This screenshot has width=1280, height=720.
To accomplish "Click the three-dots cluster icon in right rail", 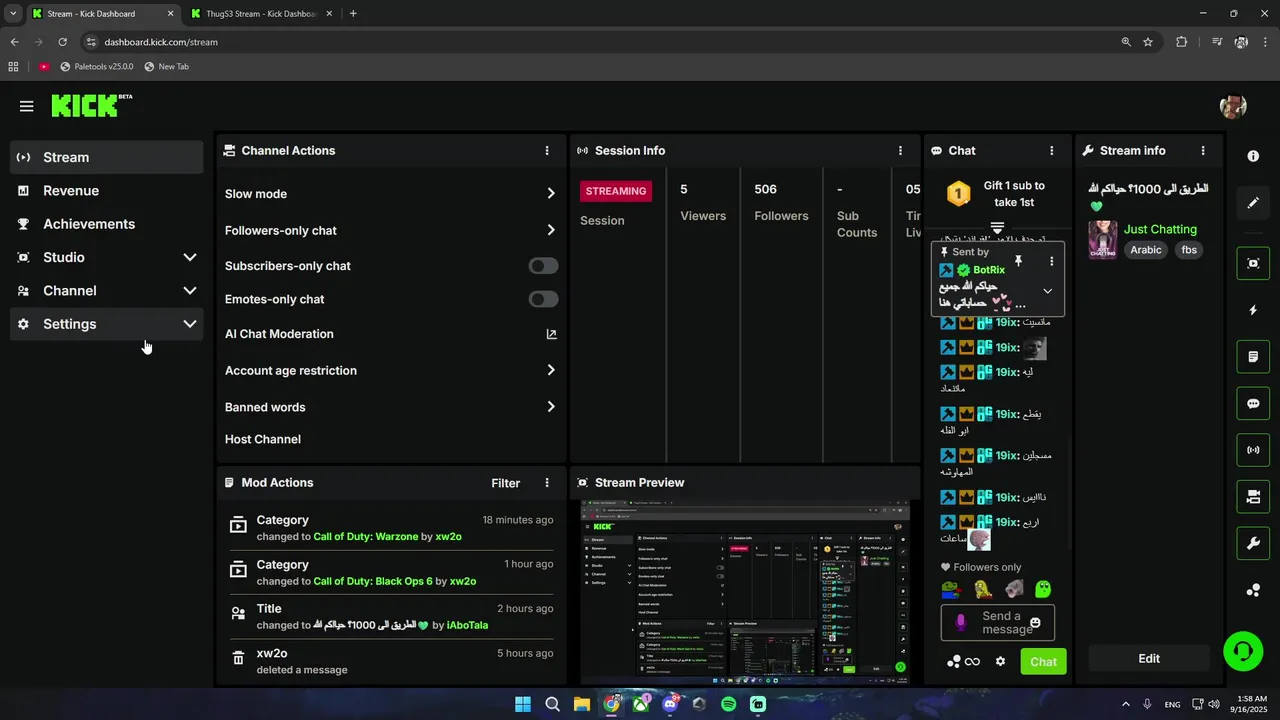I will click(x=1253, y=590).
